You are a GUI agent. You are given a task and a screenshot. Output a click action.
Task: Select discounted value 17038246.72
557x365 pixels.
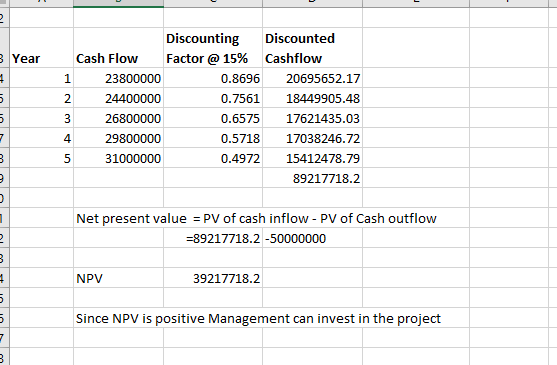312,138
